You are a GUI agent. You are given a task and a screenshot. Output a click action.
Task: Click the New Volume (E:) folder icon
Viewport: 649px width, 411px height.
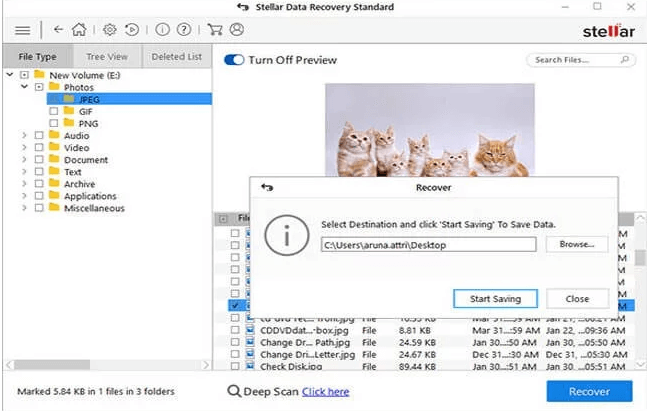pyautogui.click(x=39, y=75)
